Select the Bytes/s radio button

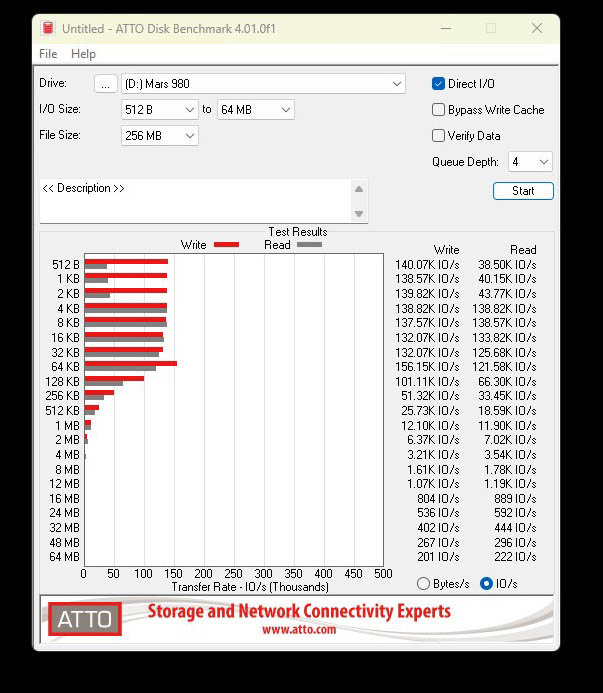[423, 583]
